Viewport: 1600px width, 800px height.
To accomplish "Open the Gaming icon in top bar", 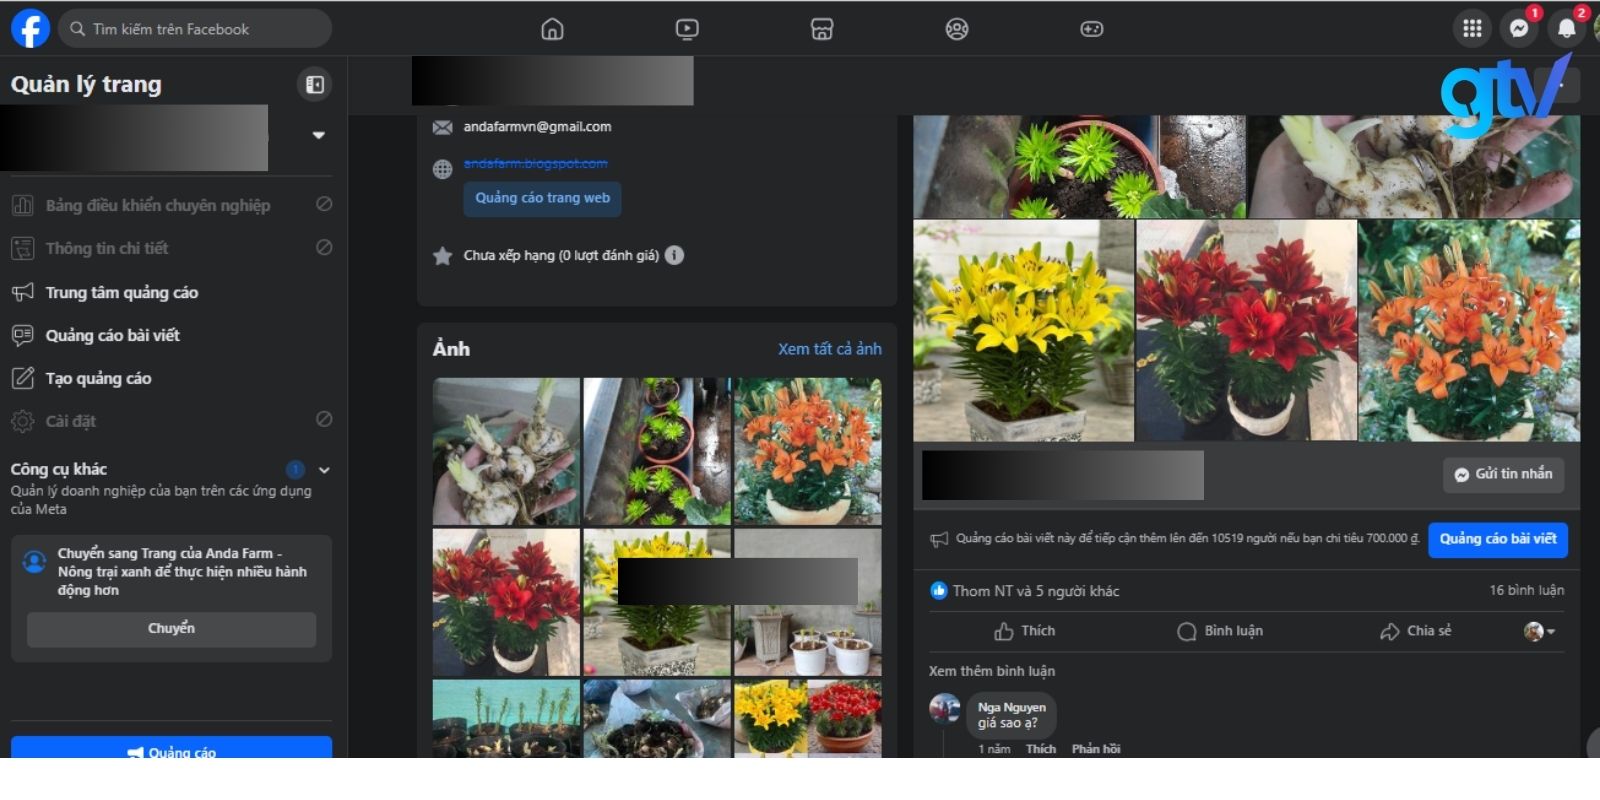I will [x=1091, y=29].
